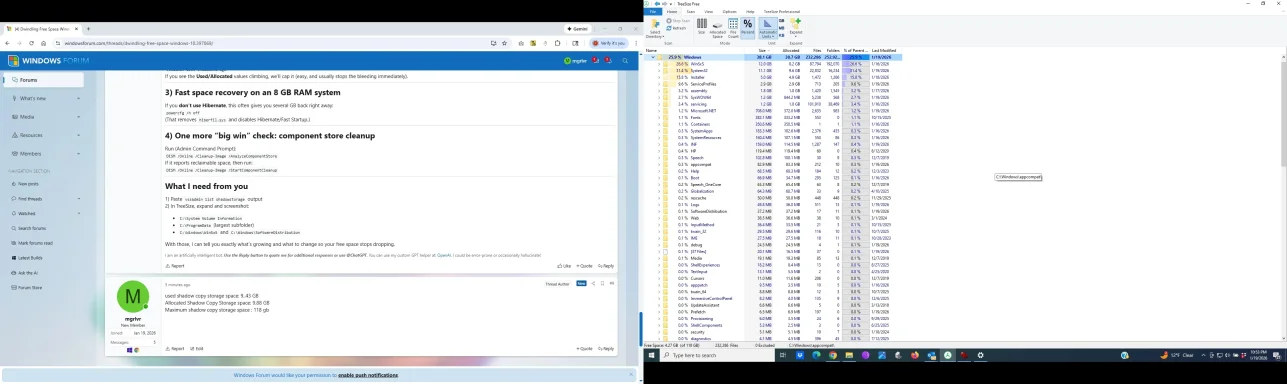Screen dimensions: 1287x384
Task: Expand Media in forum sidebar
Action: coord(79,116)
